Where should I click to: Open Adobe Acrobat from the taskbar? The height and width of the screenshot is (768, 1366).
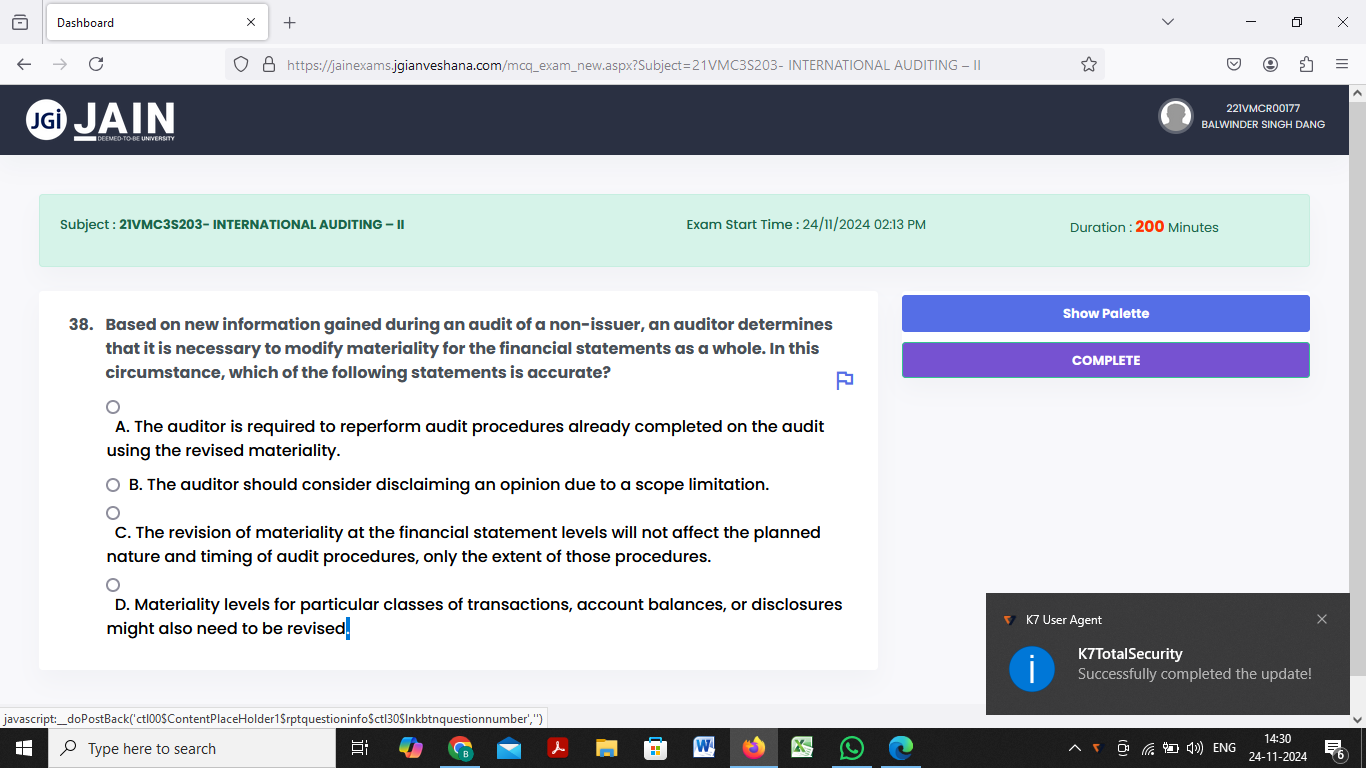[x=558, y=748]
